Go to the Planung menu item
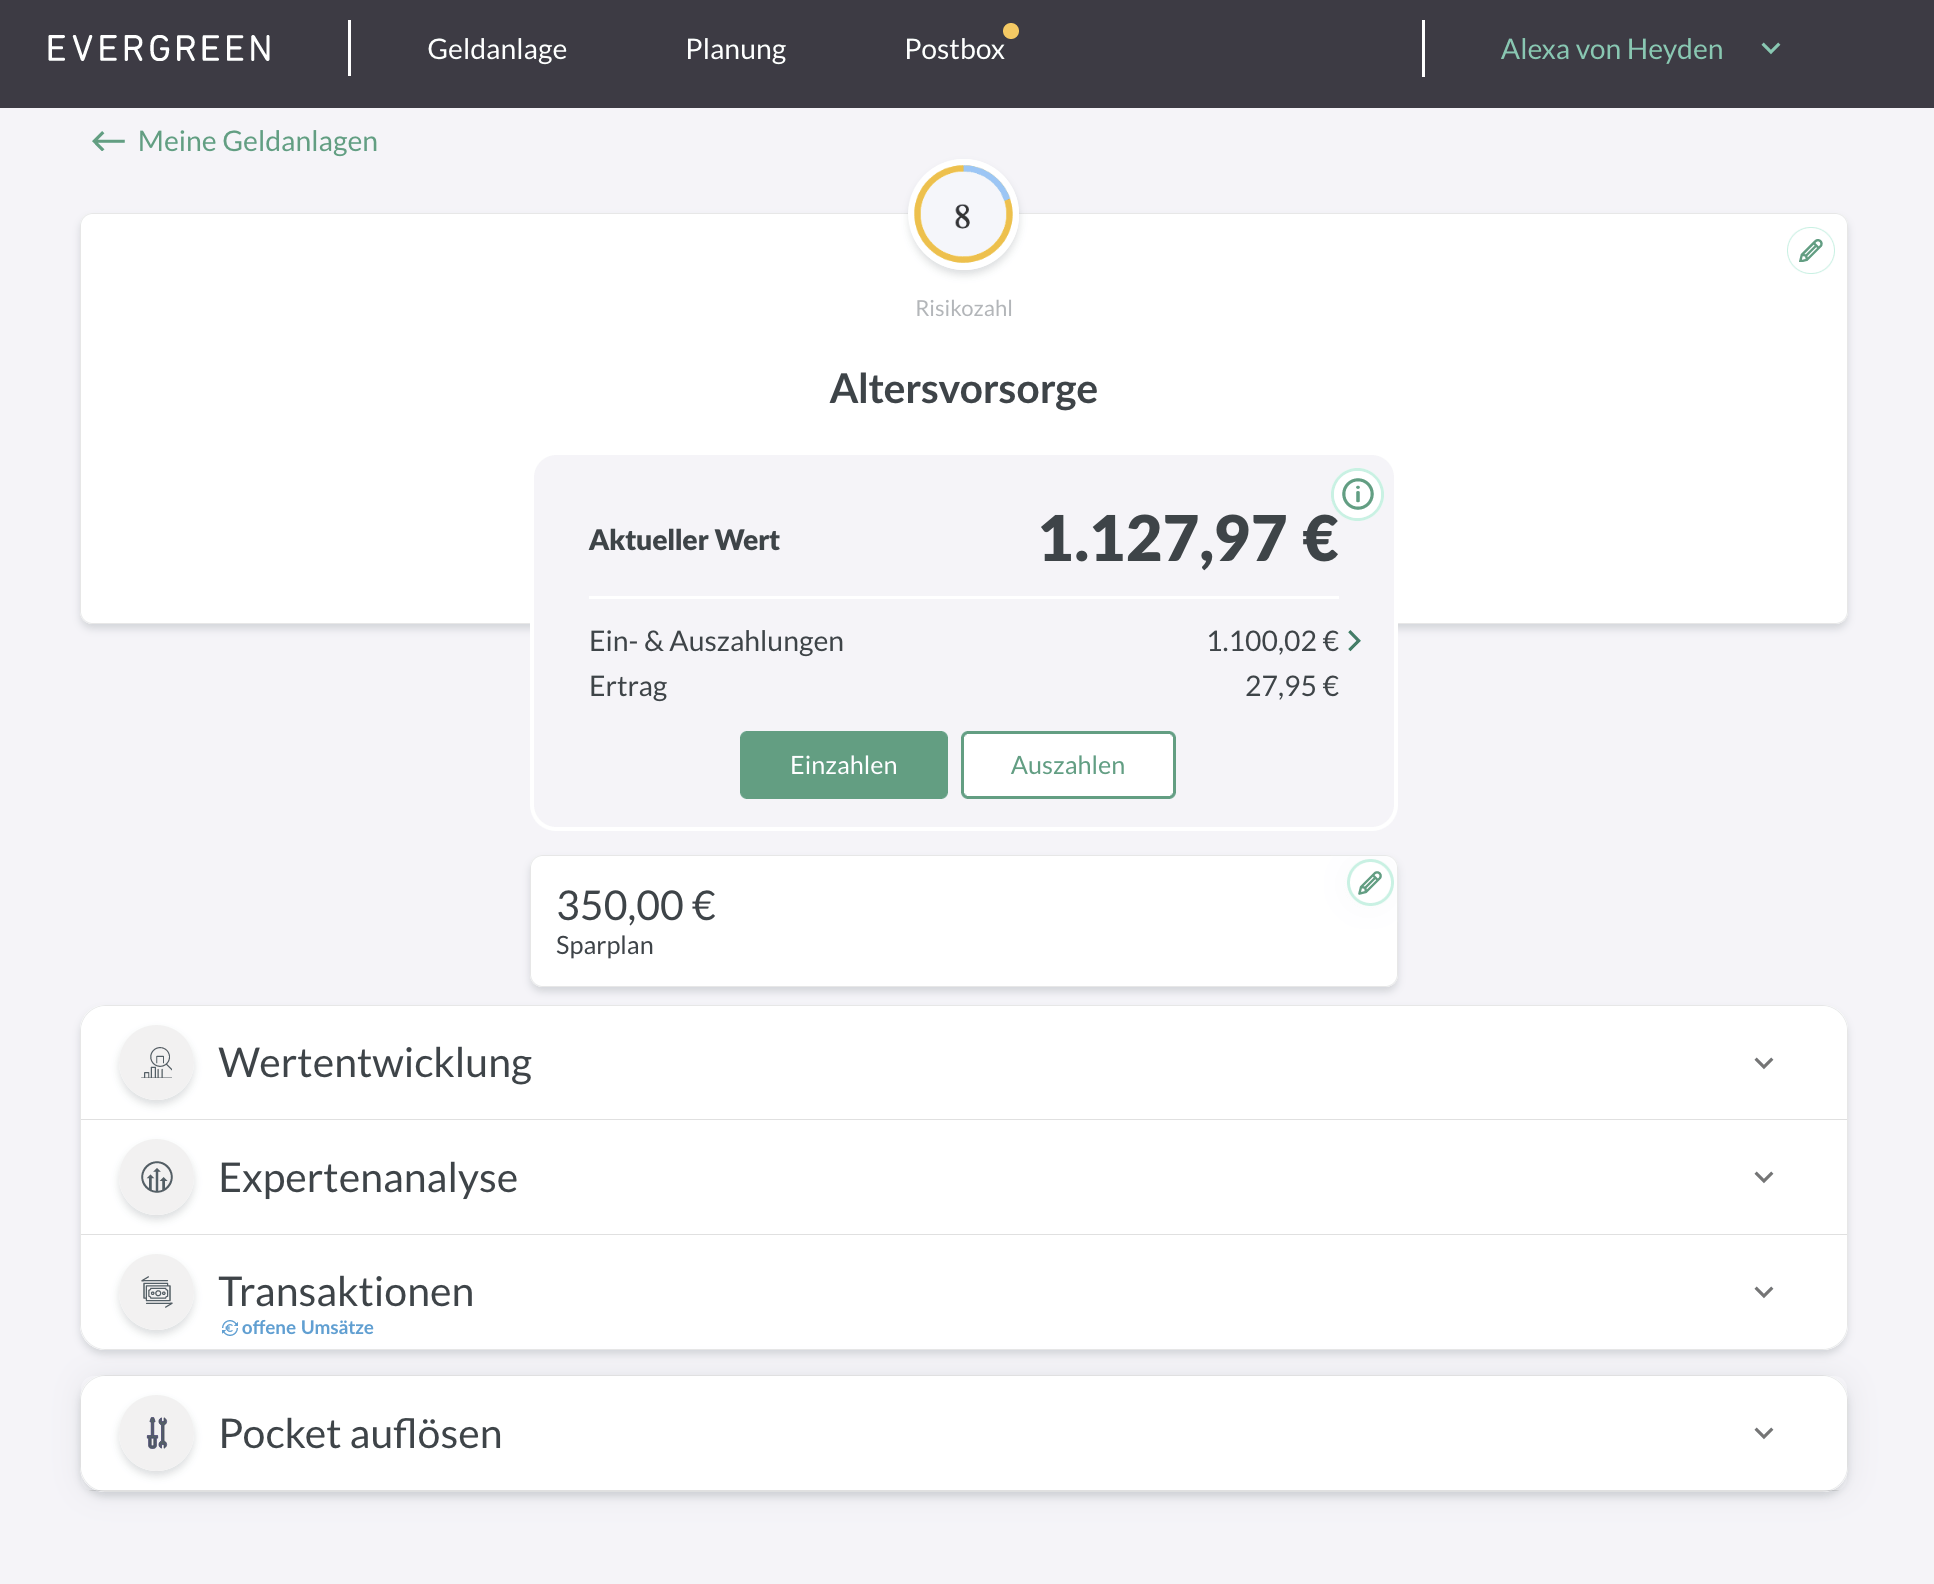1934x1584 pixels. click(735, 49)
